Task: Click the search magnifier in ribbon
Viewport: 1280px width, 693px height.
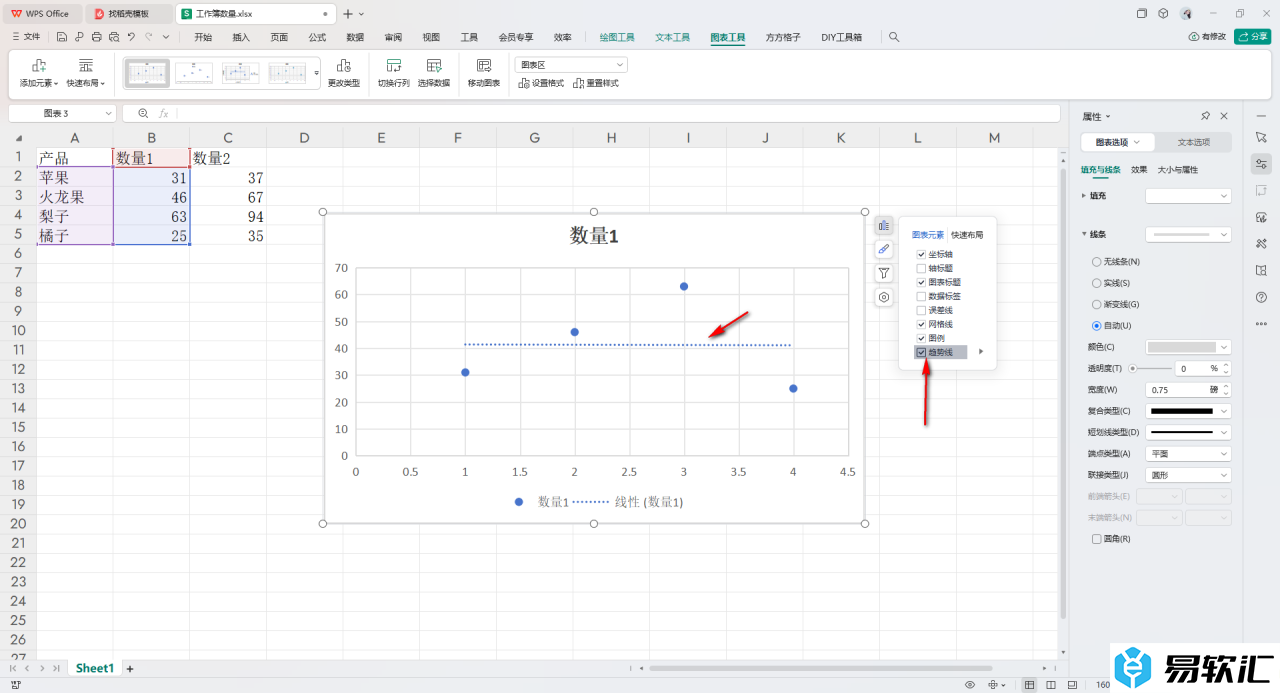Action: point(894,37)
